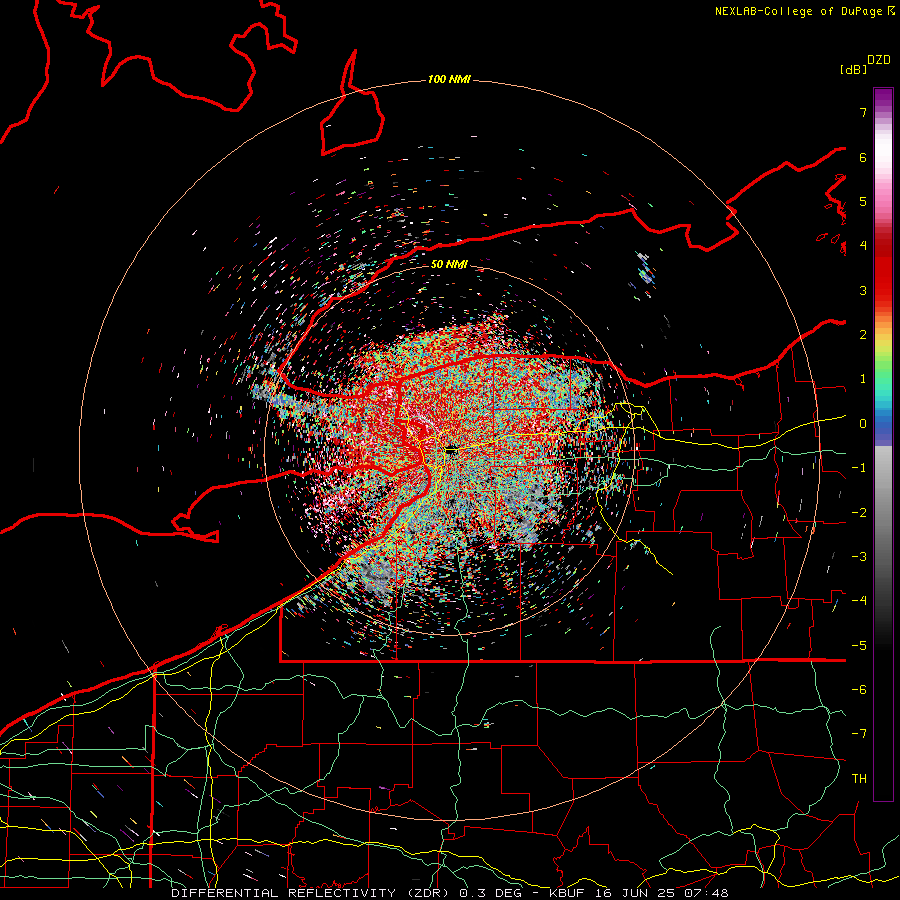Screen dimensions: 900x900
Task: Click the -6 value on color scale
Action: (x=859, y=690)
